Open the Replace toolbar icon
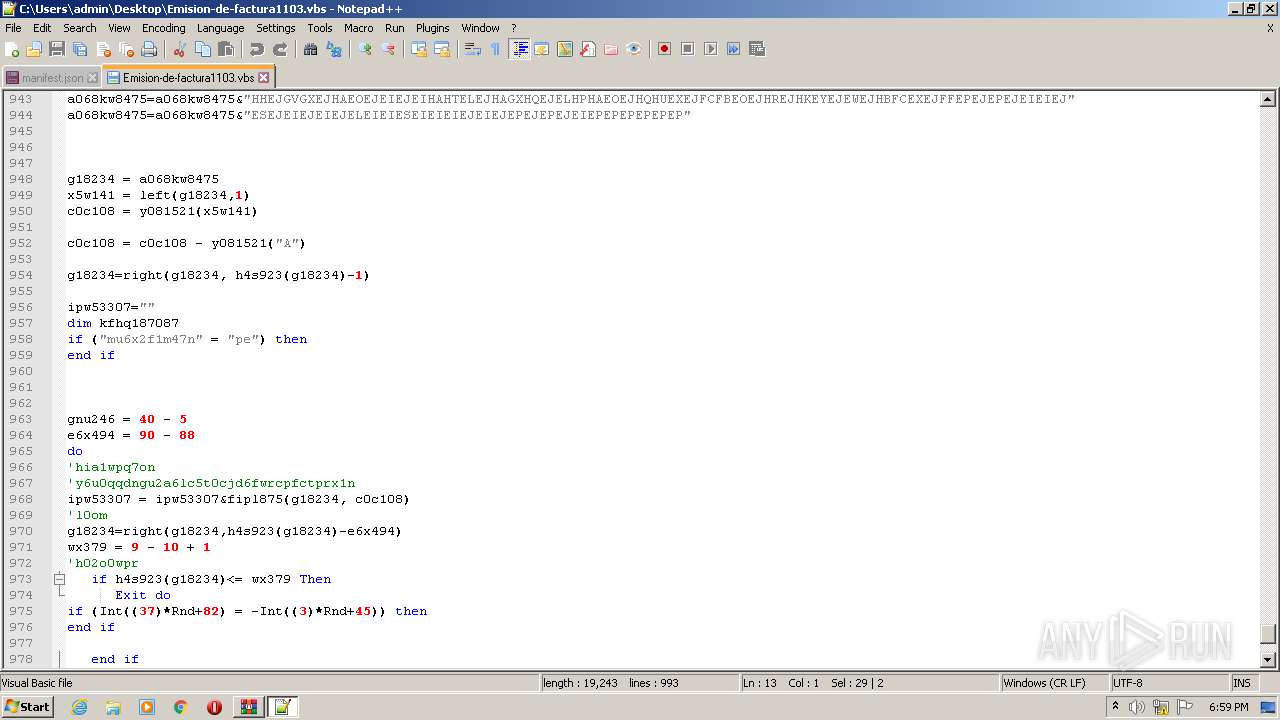This screenshot has height=720, width=1280. 334,49
